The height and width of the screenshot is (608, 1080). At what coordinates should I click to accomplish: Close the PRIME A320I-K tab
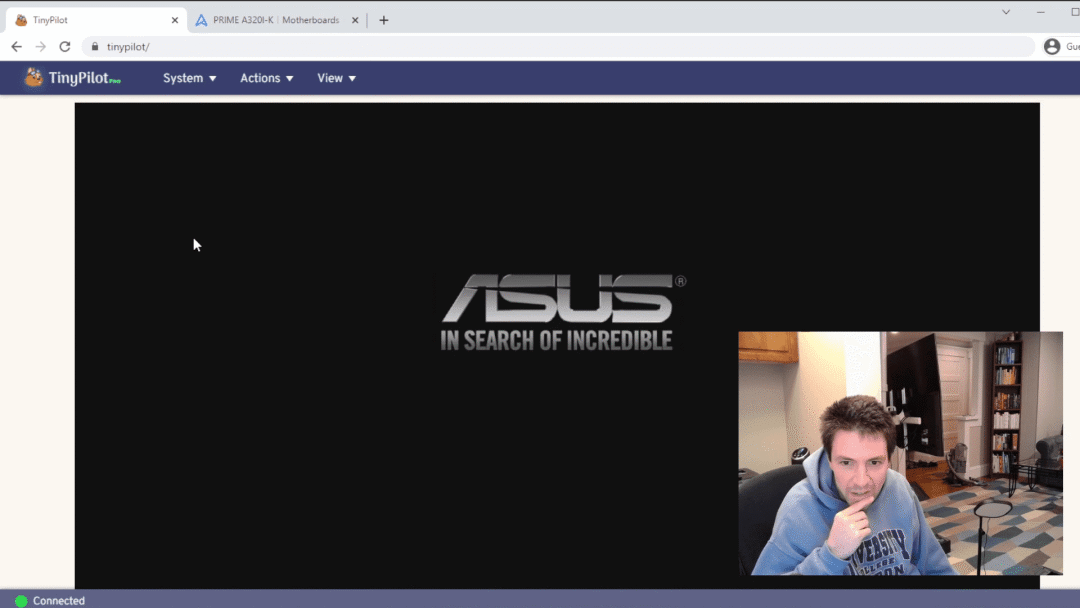(355, 20)
